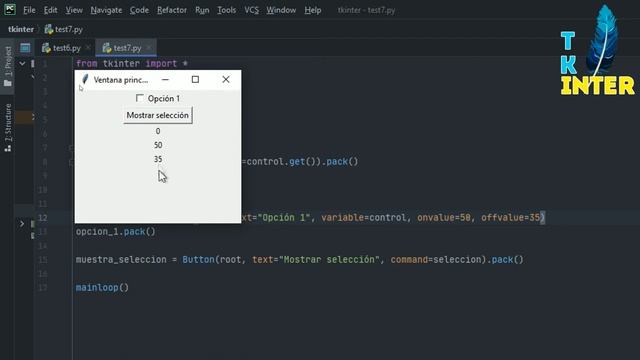640x360 pixels.
Task: Open the Window menu
Action: [x=281, y=10]
